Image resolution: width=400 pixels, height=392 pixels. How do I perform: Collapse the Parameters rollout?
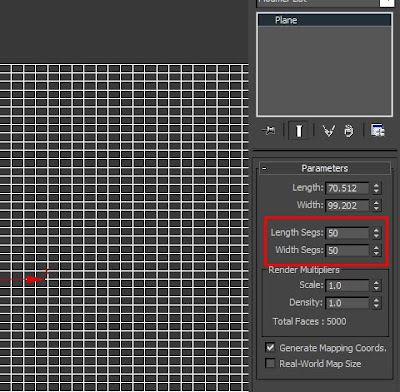click(325, 168)
